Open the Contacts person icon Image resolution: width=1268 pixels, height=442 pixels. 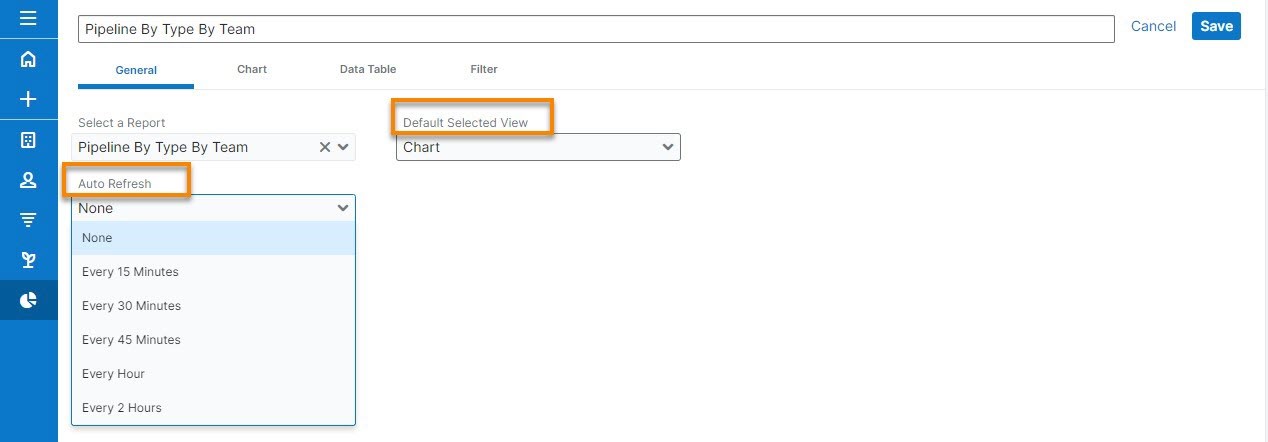(28, 180)
